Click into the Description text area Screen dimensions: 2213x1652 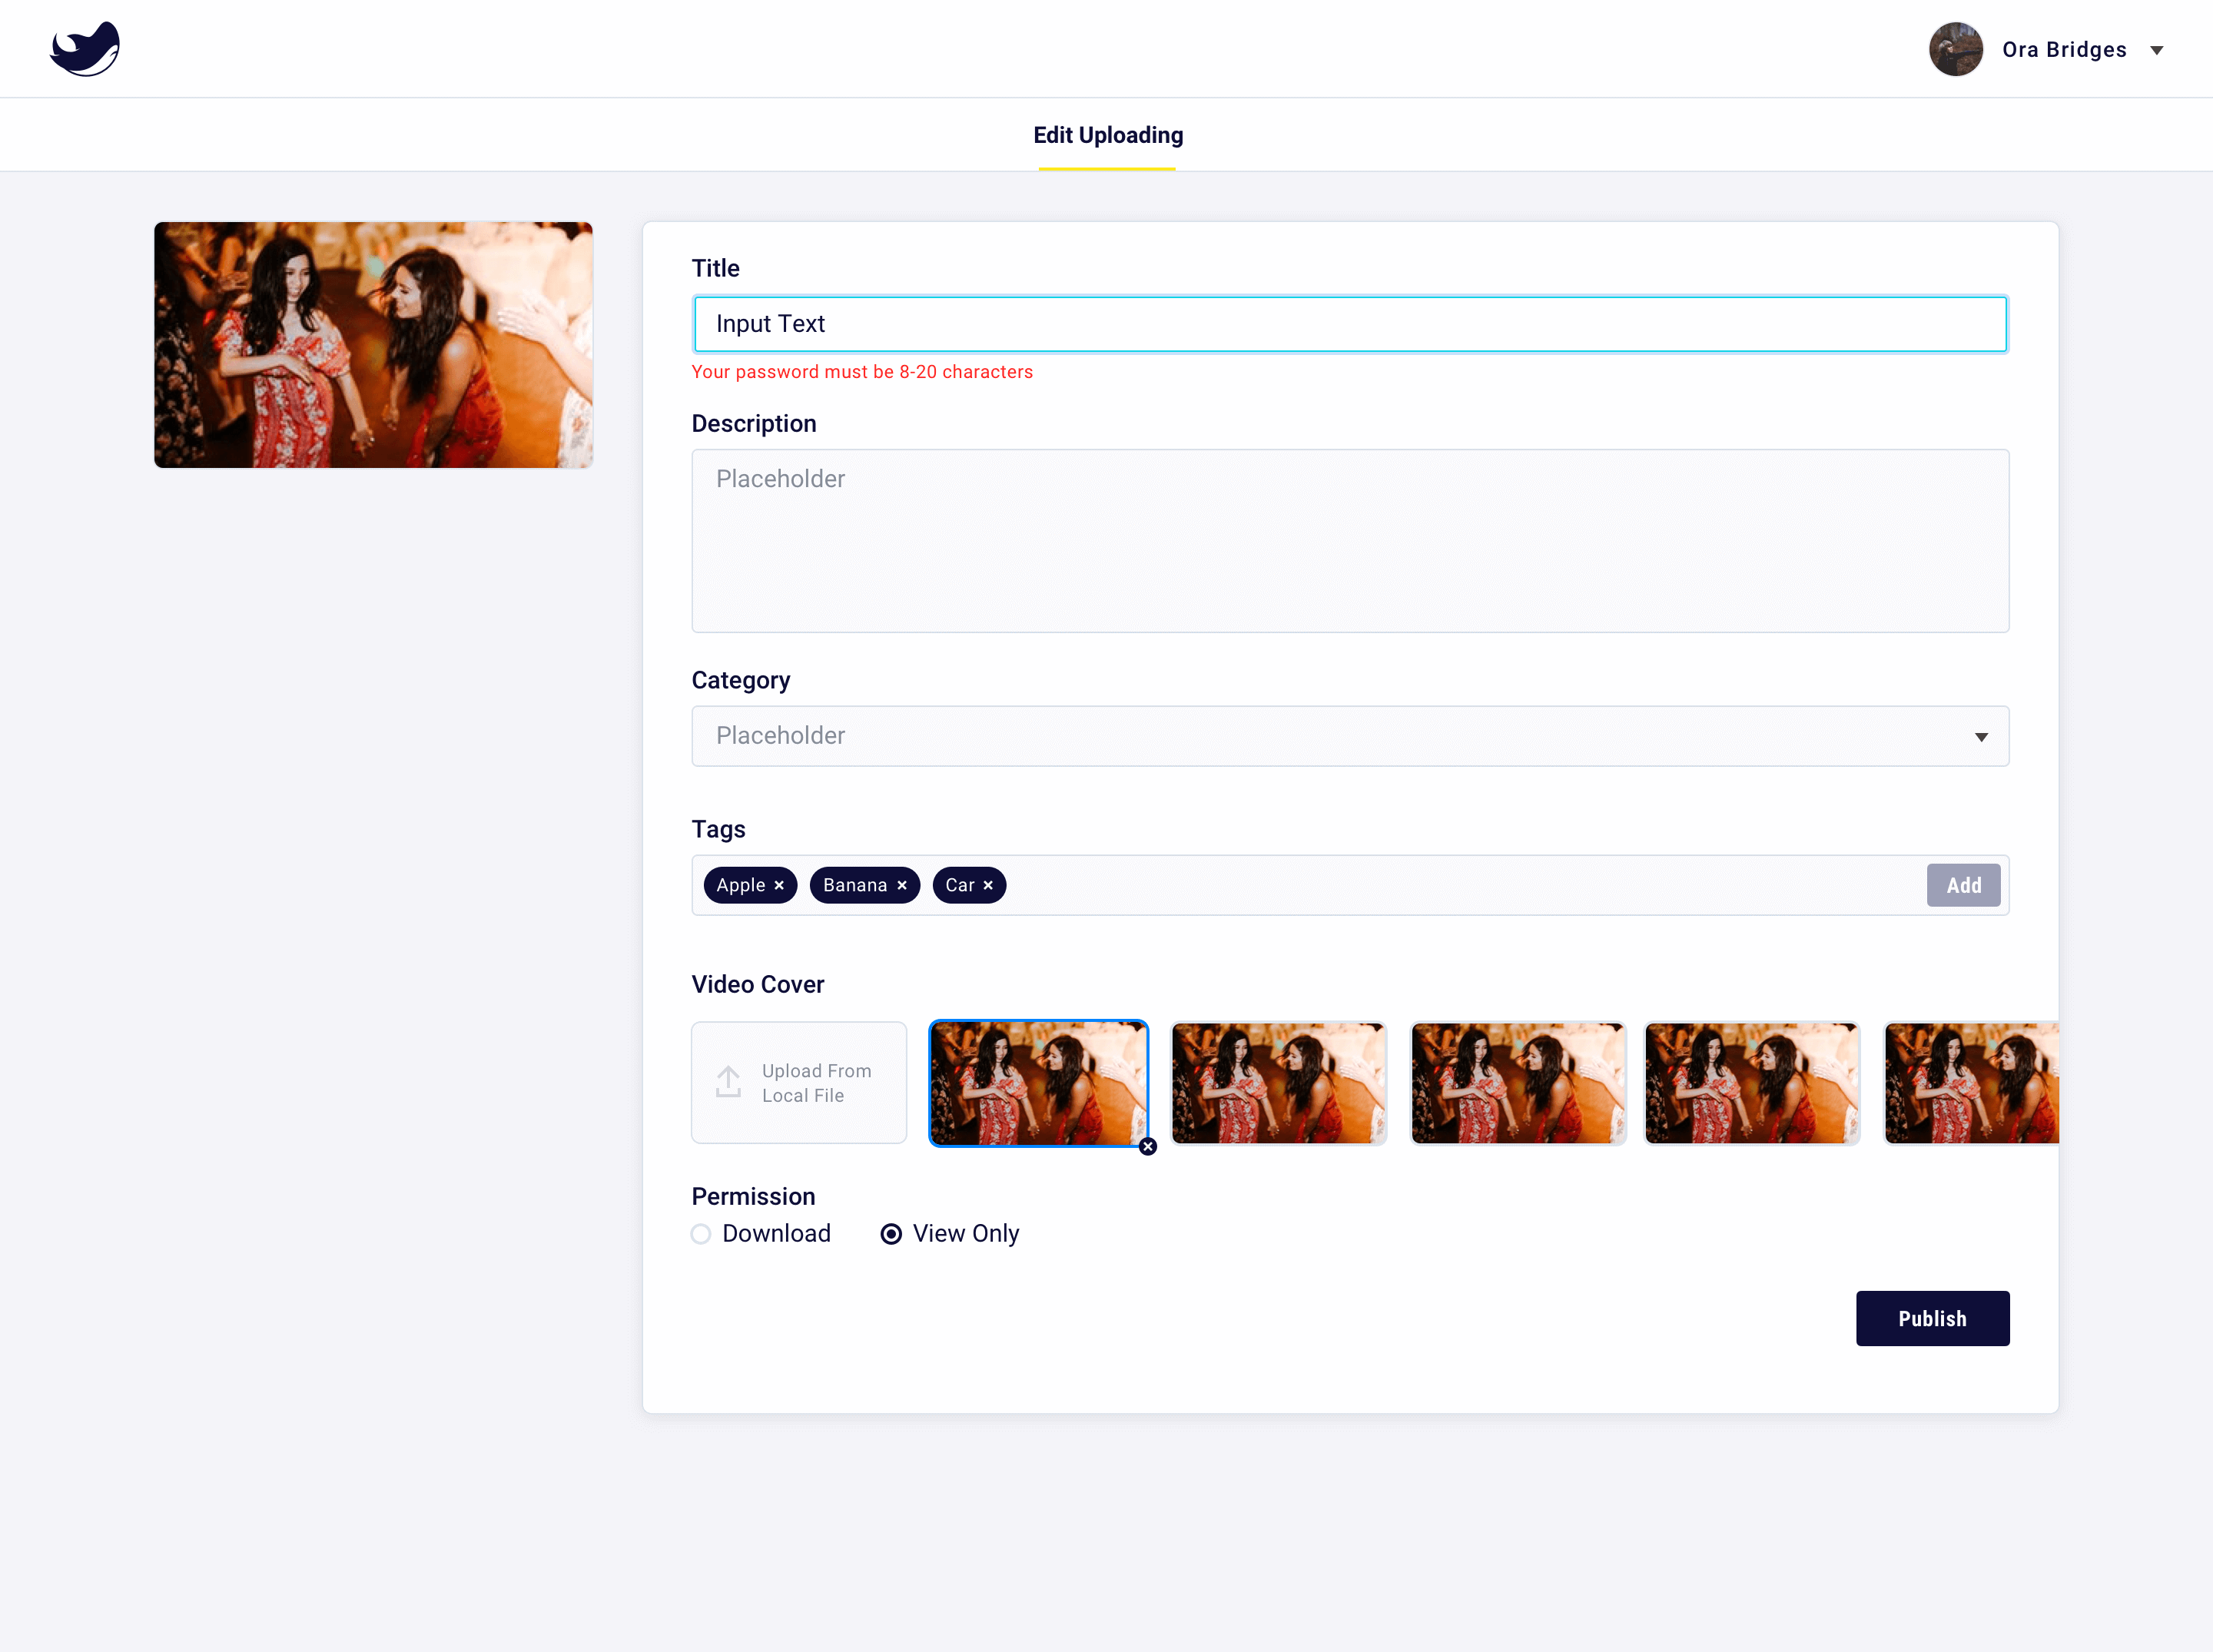click(1350, 540)
